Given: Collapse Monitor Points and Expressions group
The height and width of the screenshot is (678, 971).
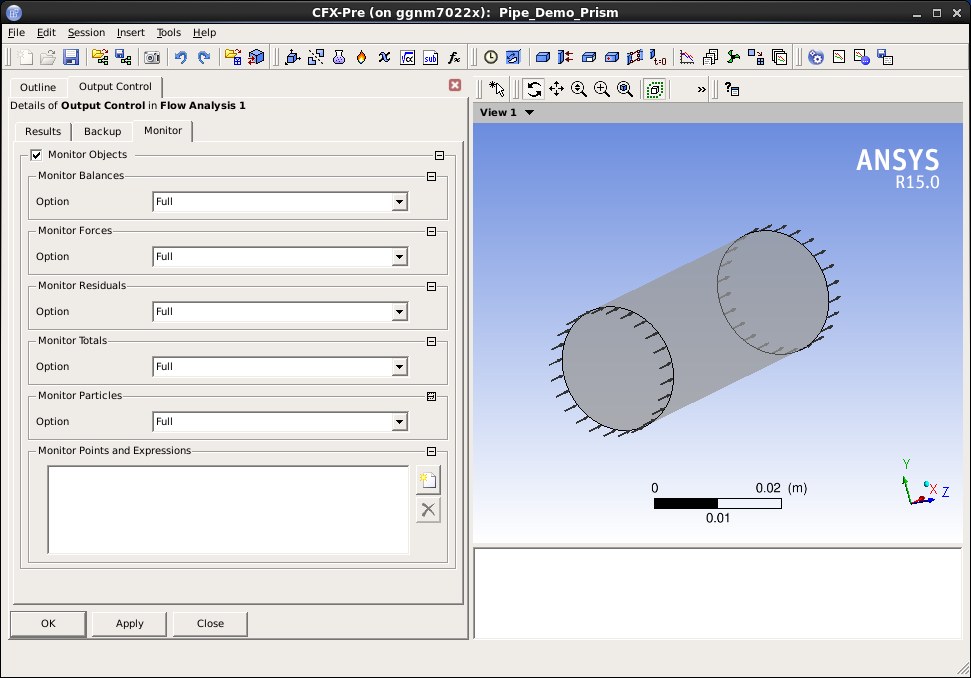Looking at the screenshot, I should point(432,451).
